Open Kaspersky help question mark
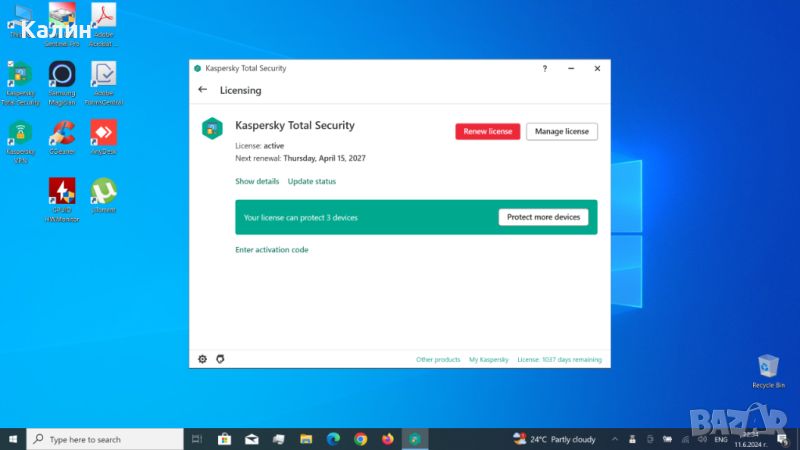The height and width of the screenshot is (450, 800). [544, 68]
